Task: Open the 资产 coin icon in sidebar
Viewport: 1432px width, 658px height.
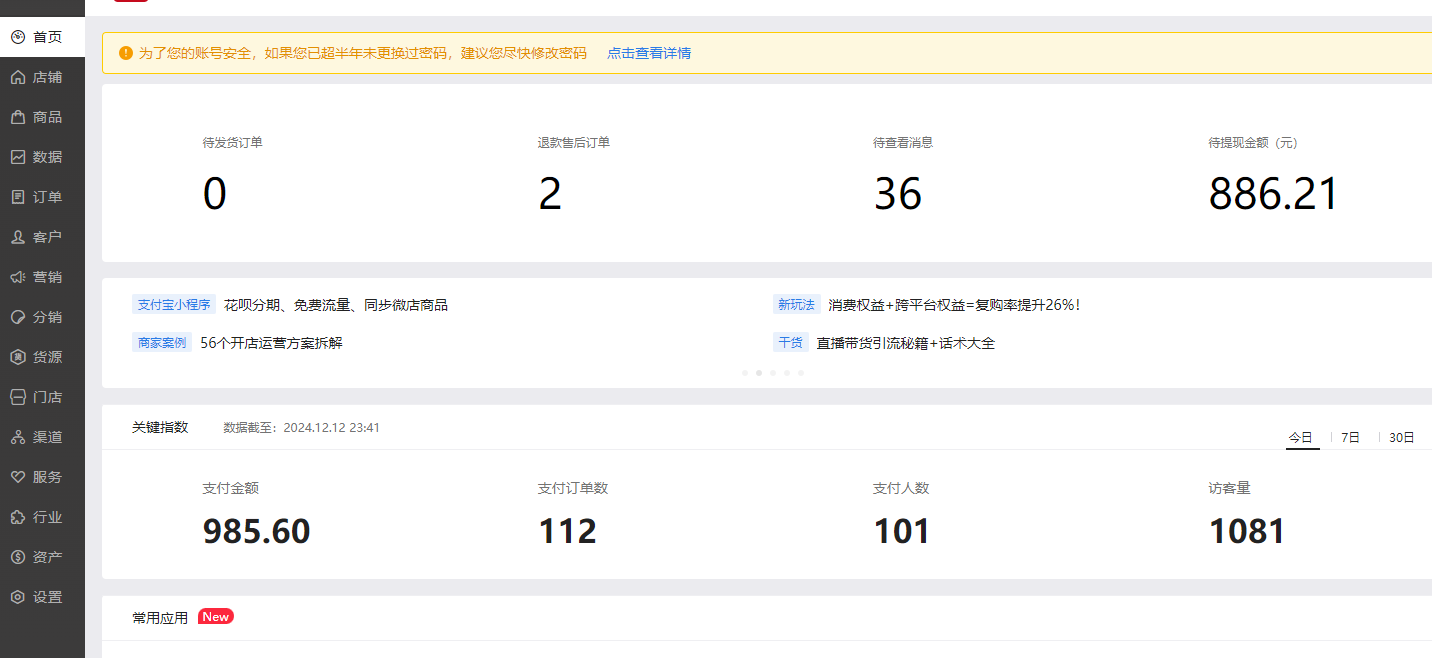Action: 17,557
